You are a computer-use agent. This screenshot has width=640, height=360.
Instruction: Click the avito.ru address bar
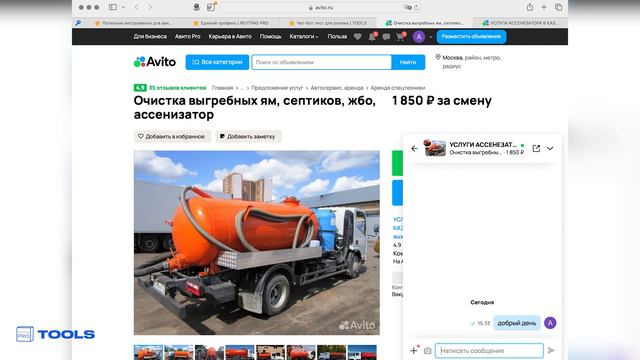pos(321,7)
